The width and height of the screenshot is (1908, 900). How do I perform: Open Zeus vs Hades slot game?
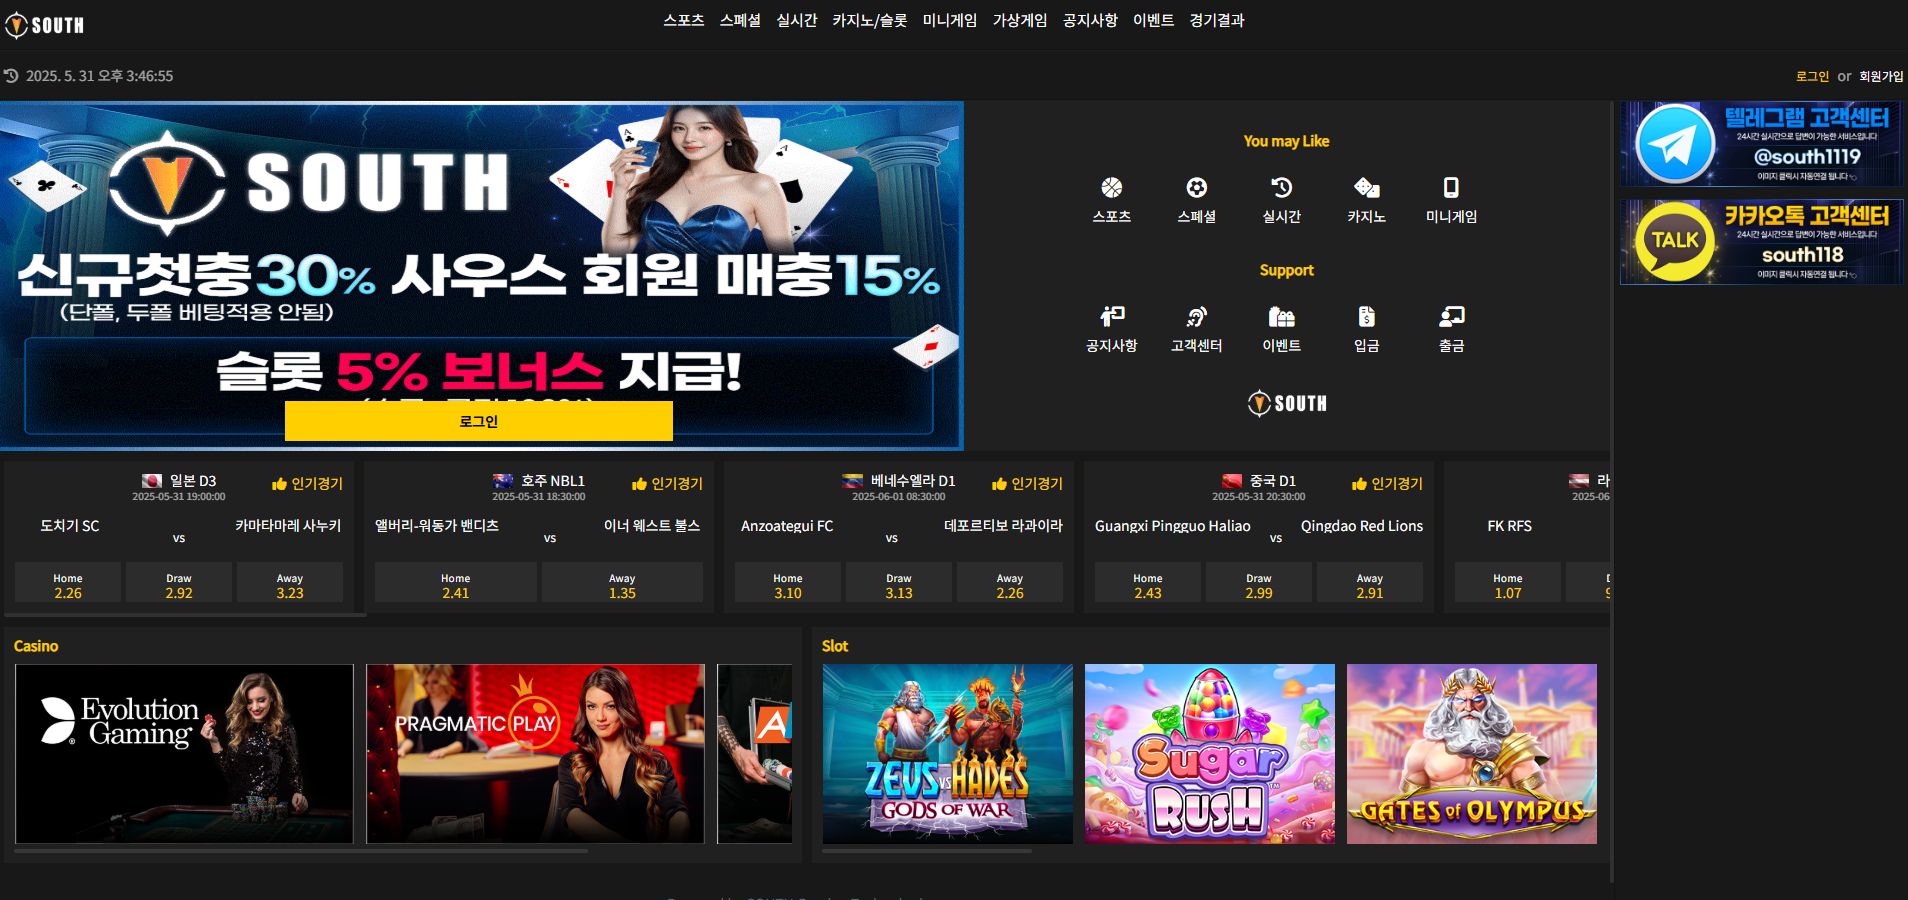pyautogui.click(x=948, y=754)
